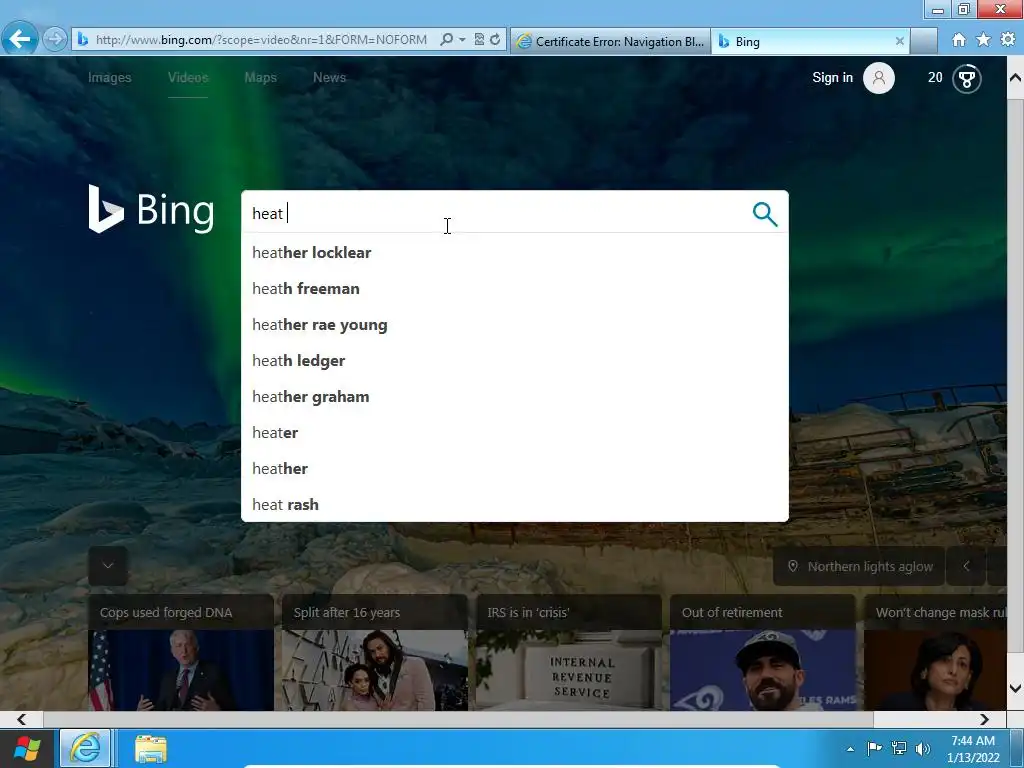Open the Rewards medal icon

(x=967, y=78)
